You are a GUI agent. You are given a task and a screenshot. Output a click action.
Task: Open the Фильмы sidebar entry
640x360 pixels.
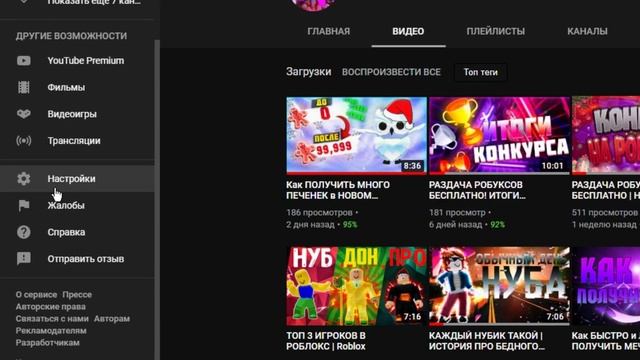77,87
